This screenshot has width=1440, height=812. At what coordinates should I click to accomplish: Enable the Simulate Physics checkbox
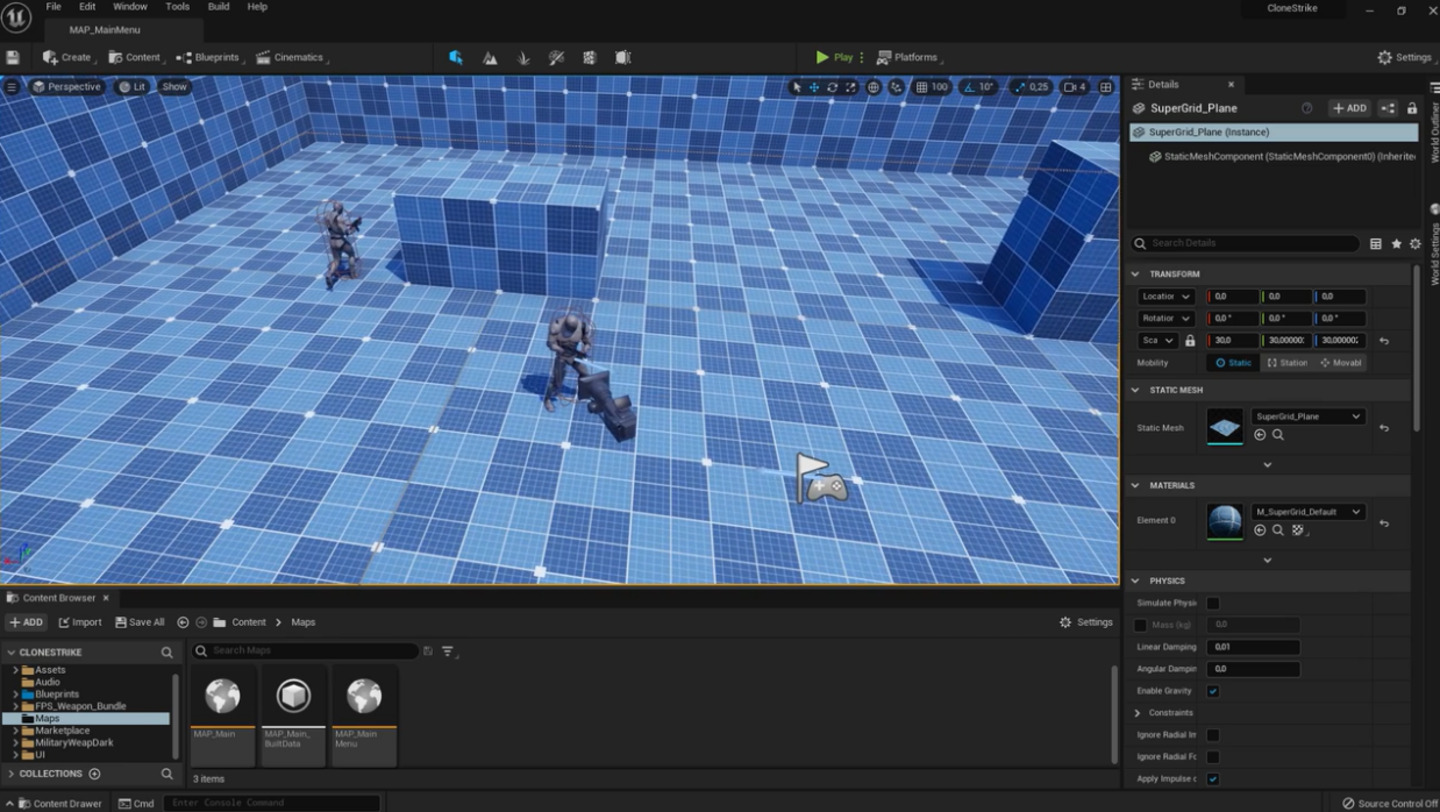coord(1213,603)
